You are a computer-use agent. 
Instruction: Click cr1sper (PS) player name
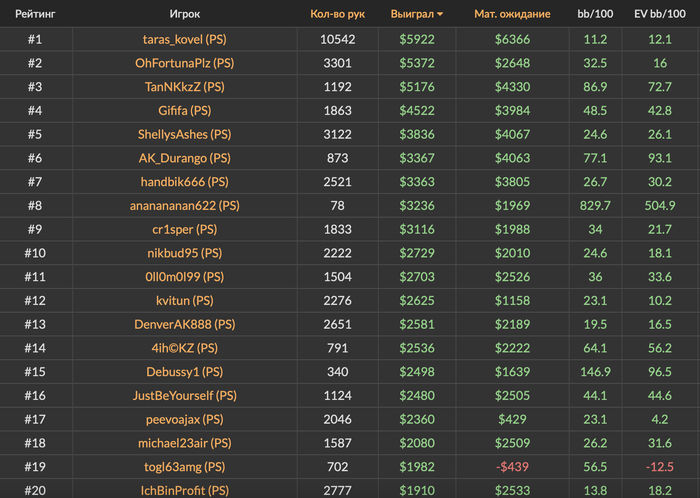185,229
